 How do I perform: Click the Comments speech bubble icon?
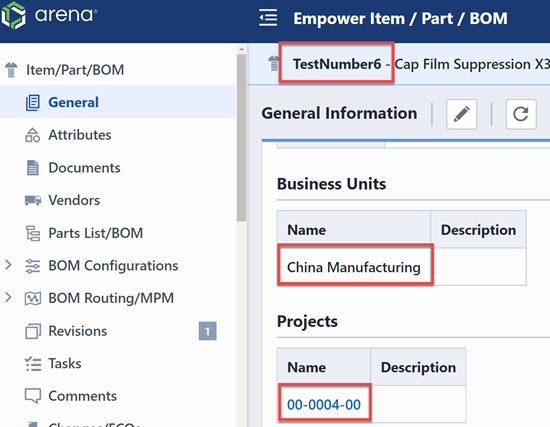click(x=33, y=396)
